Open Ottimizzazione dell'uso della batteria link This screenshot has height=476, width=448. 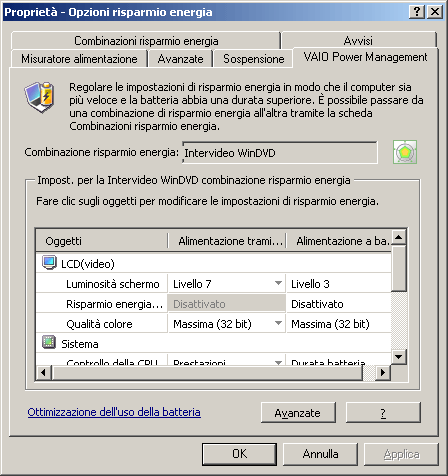(x=114, y=412)
